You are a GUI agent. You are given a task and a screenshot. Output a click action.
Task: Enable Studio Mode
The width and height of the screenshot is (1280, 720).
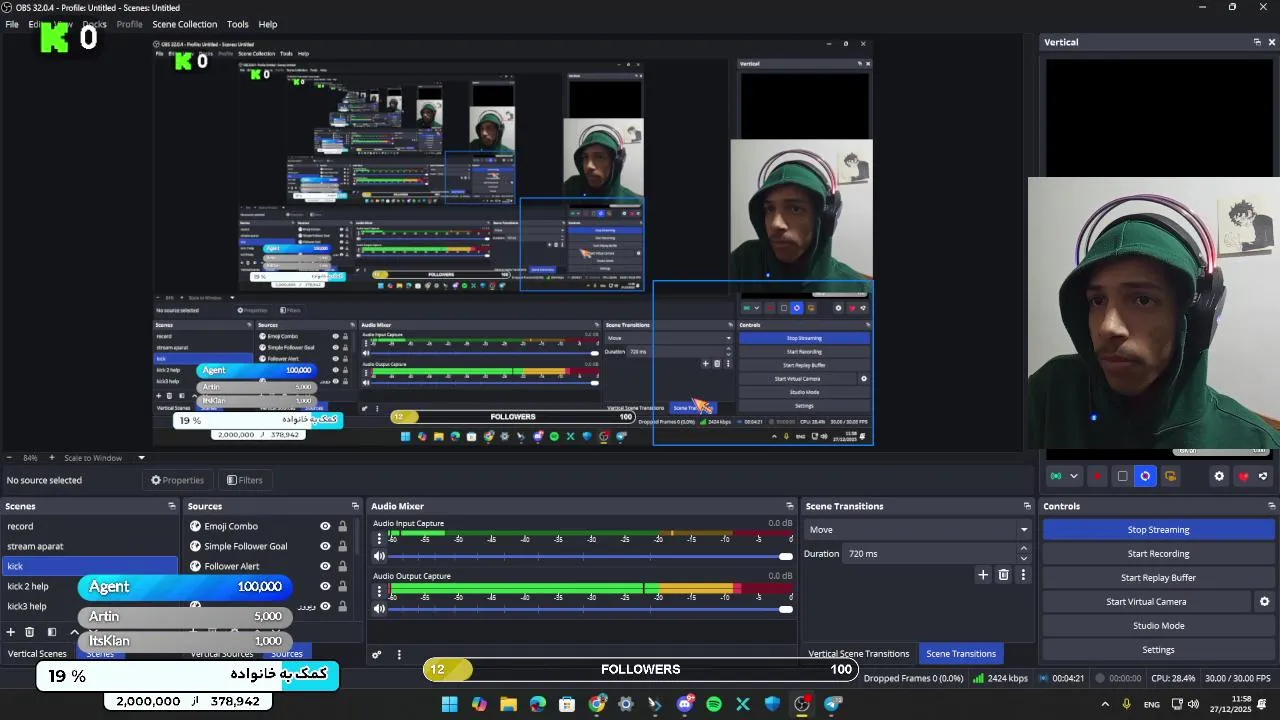tap(1158, 626)
